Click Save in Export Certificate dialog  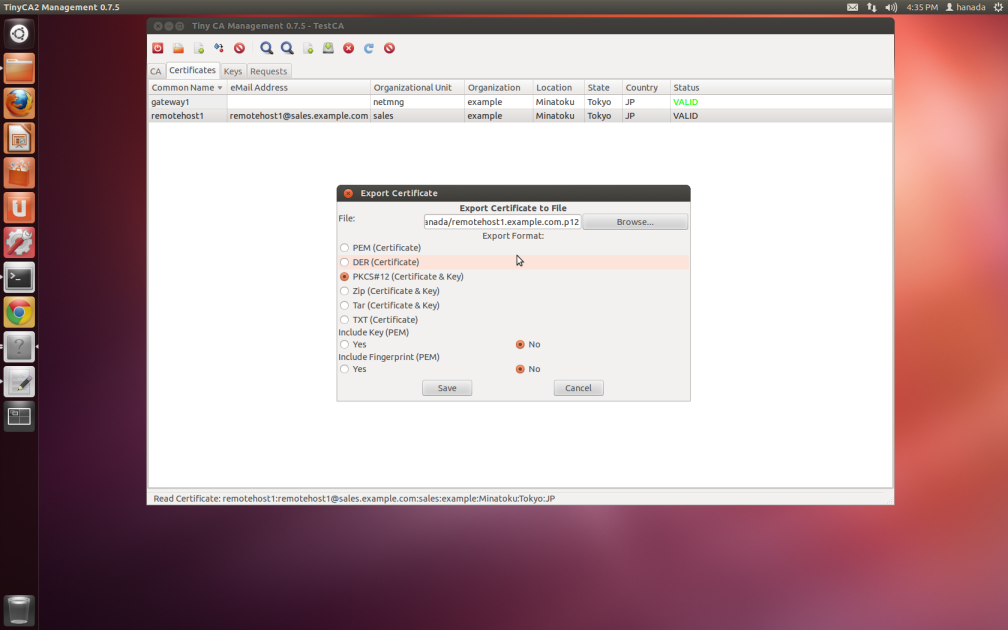(x=447, y=388)
